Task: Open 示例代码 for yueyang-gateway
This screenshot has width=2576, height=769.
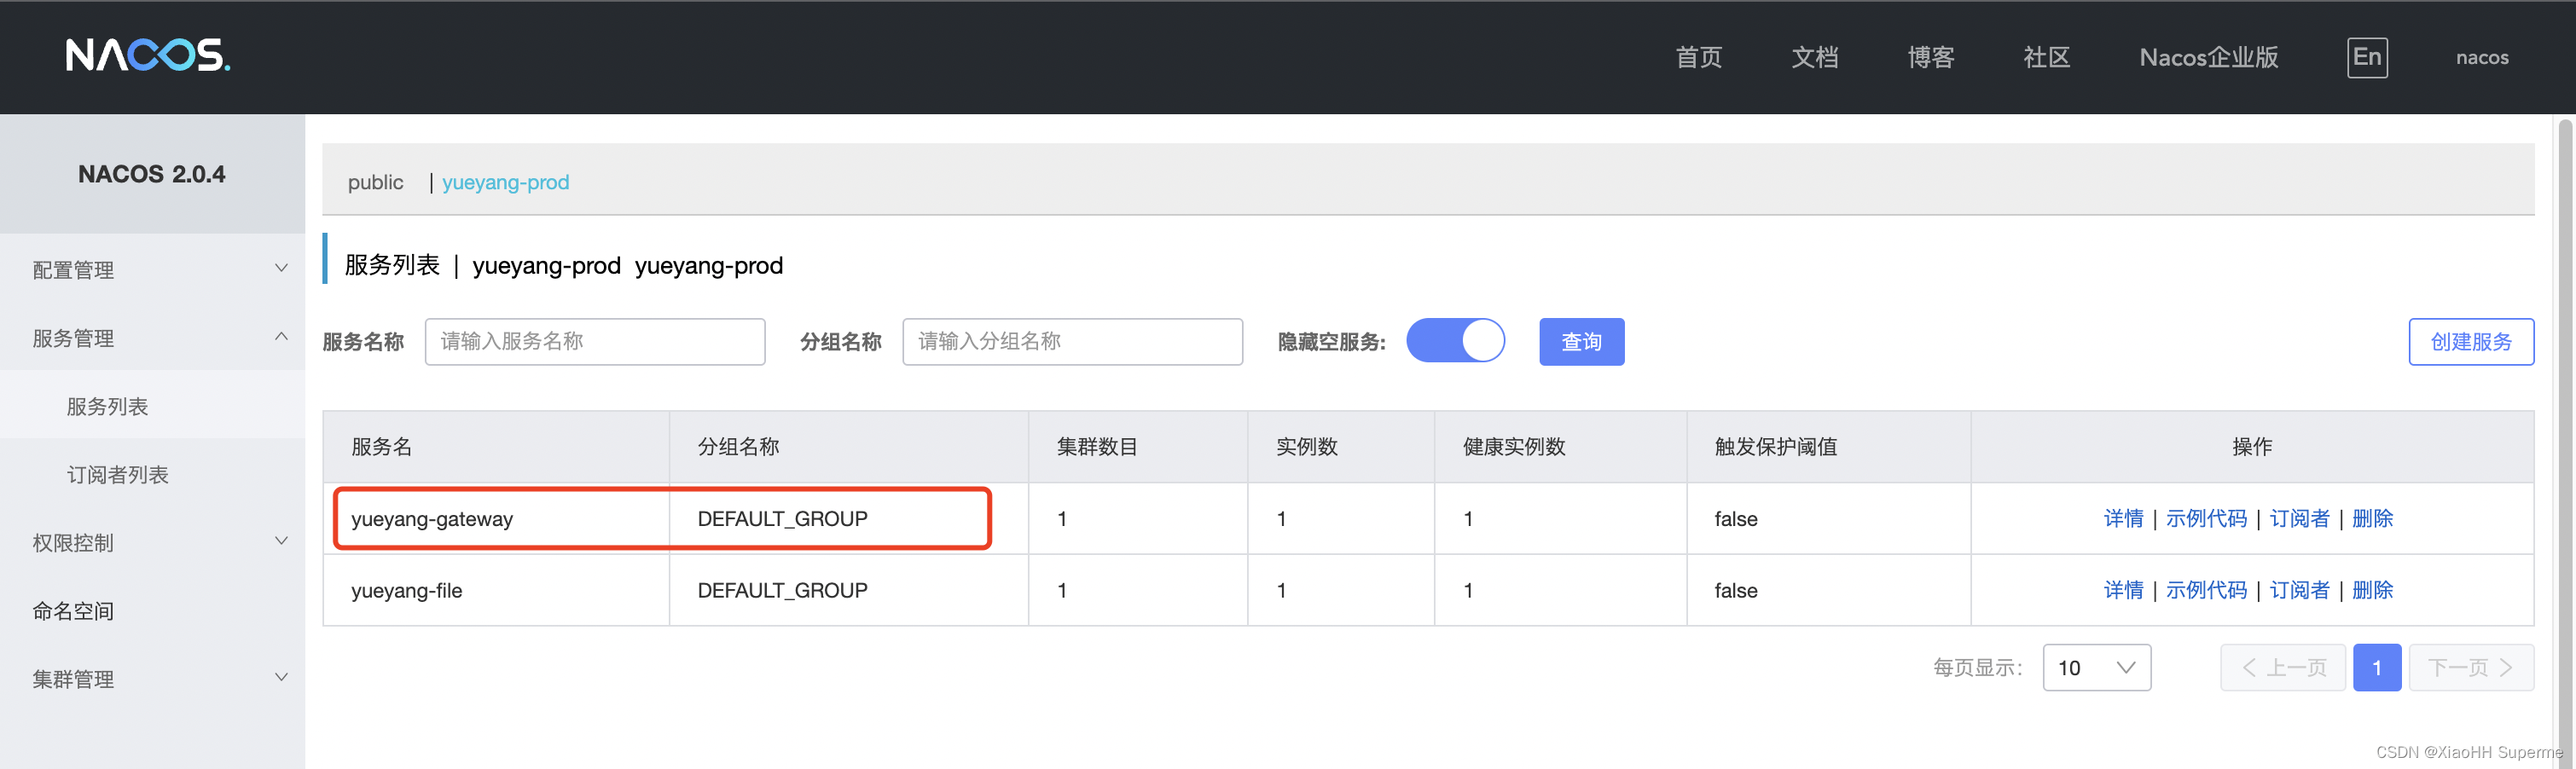Action: pos(2206,518)
